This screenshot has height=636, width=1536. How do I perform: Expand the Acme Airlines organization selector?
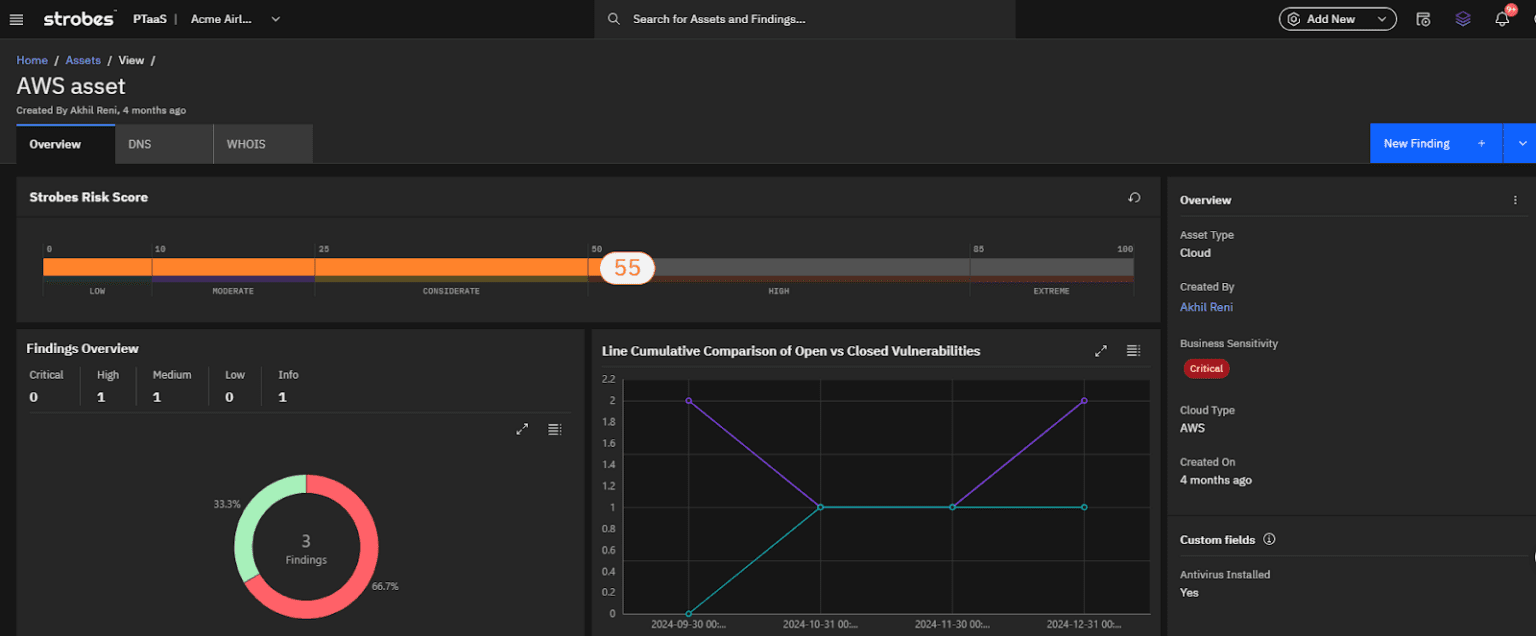(x=275, y=18)
